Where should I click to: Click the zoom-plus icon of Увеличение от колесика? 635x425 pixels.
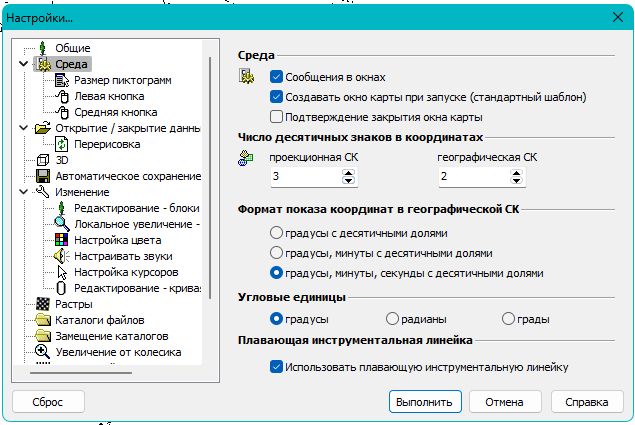tap(43, 352)
